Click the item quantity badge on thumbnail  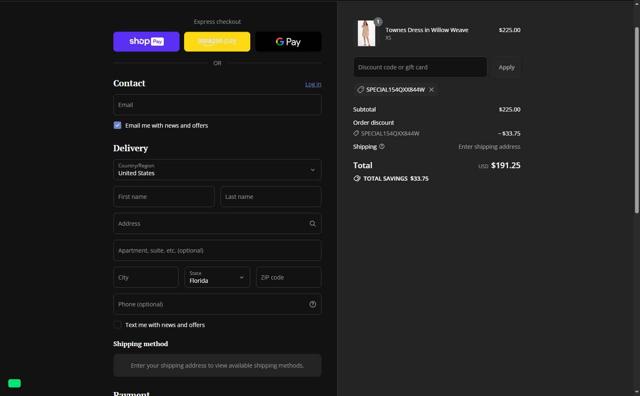tap(378, 21)
